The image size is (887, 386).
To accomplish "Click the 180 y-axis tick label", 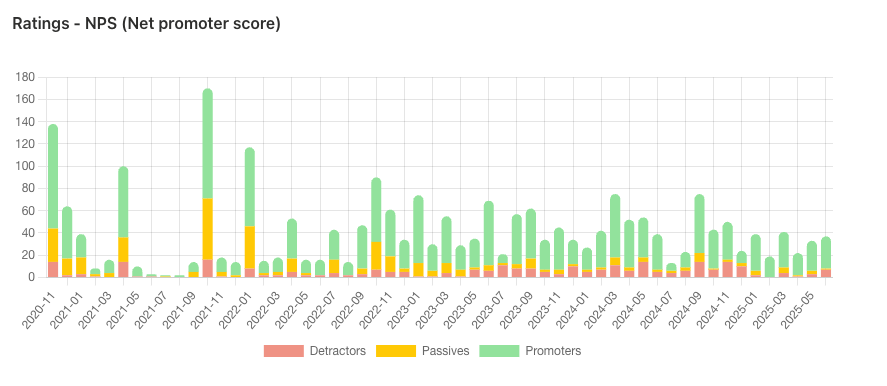I will tap(27, 77).
